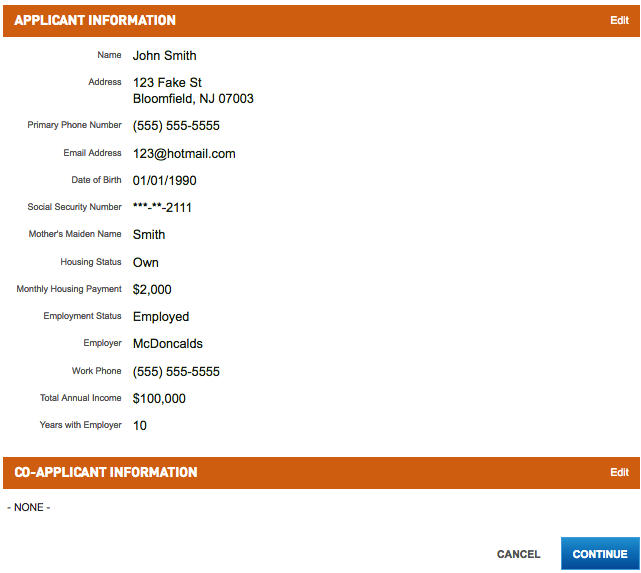641x573 pixels.
Task: Click the Employment Status label
Action: 82,316
